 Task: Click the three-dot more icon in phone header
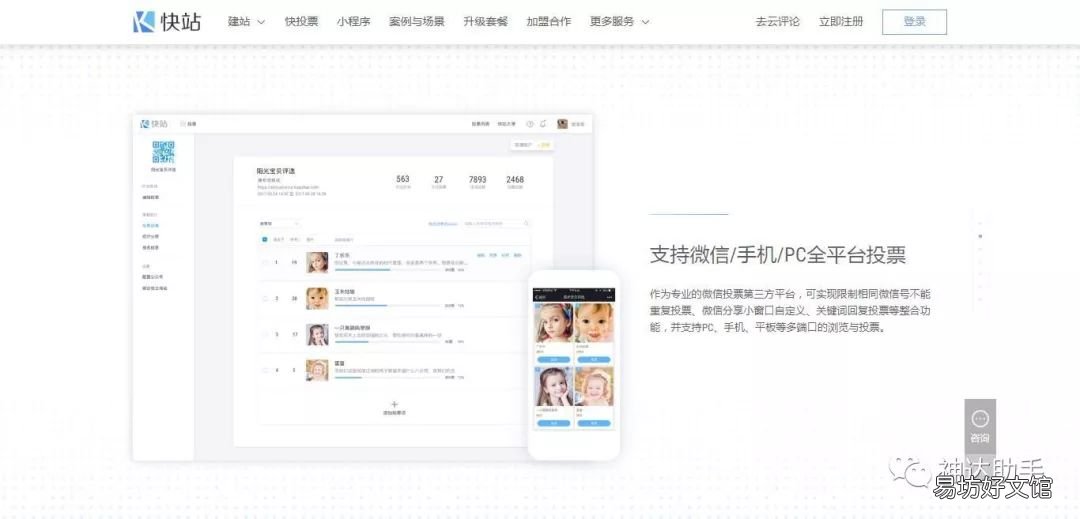[x=608, y=297]
